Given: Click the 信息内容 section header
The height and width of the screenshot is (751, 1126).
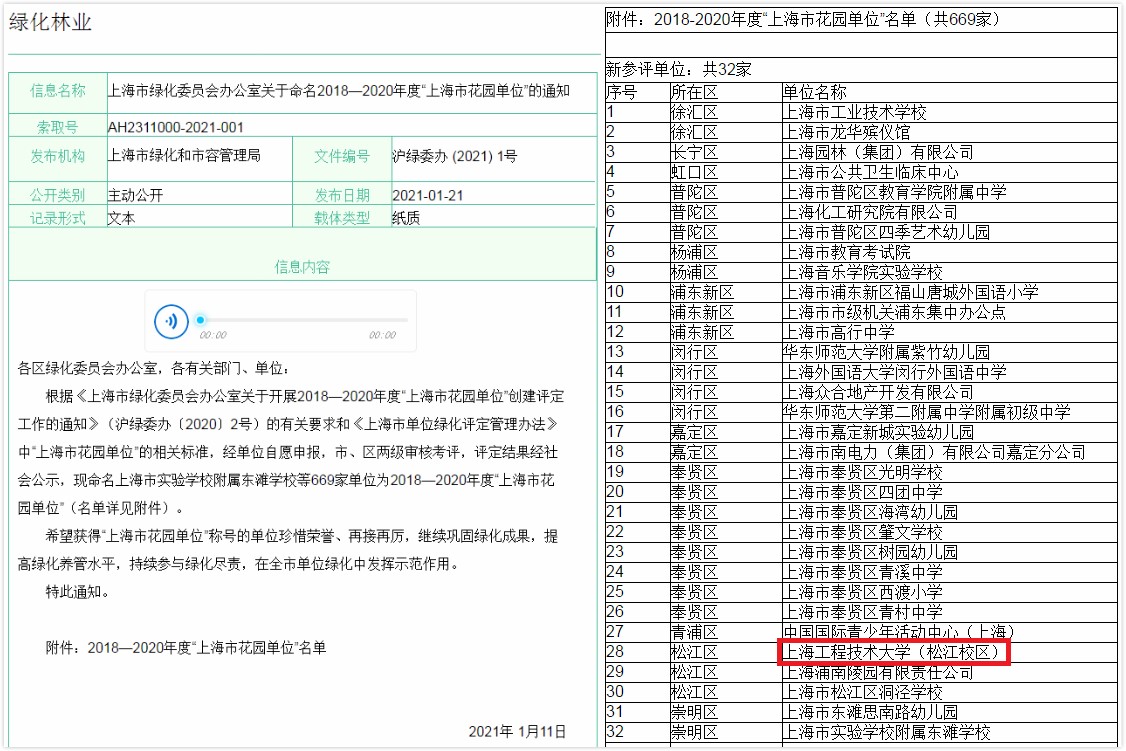Looking at the screenshot, I should coord(302,267).
